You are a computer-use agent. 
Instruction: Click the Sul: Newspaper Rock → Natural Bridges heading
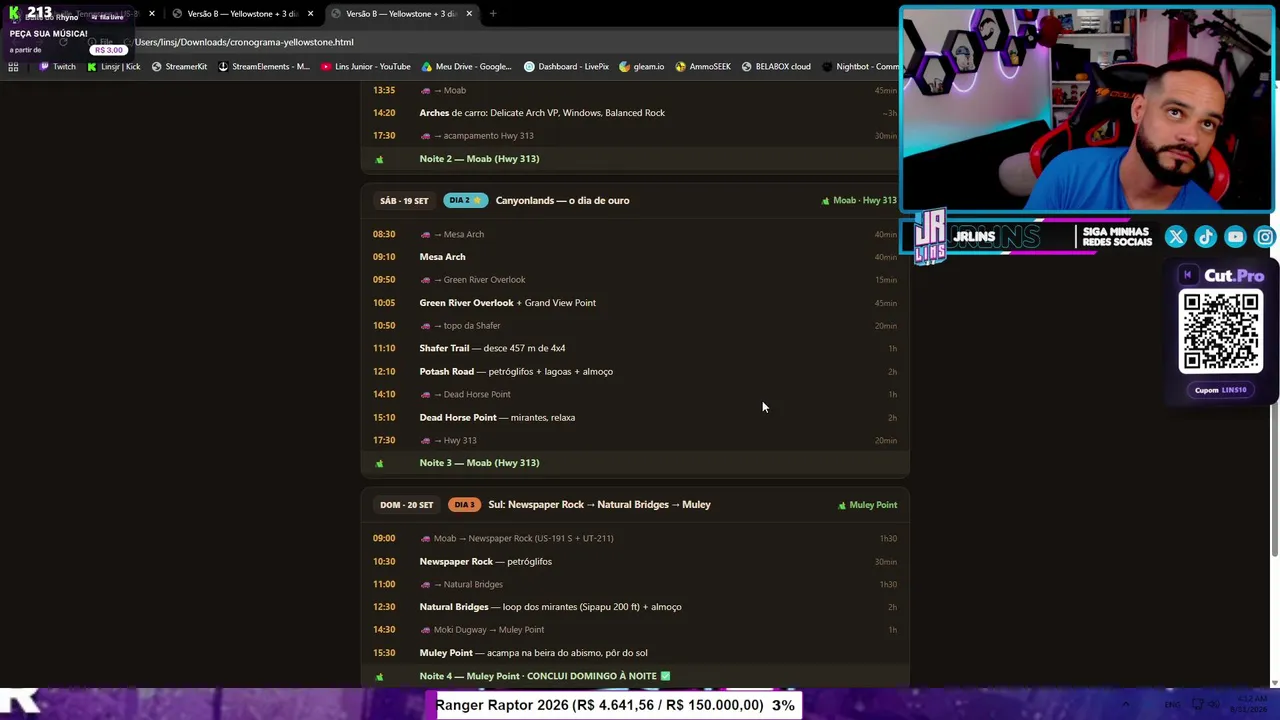pyautogui.click(x=599, y=505)
